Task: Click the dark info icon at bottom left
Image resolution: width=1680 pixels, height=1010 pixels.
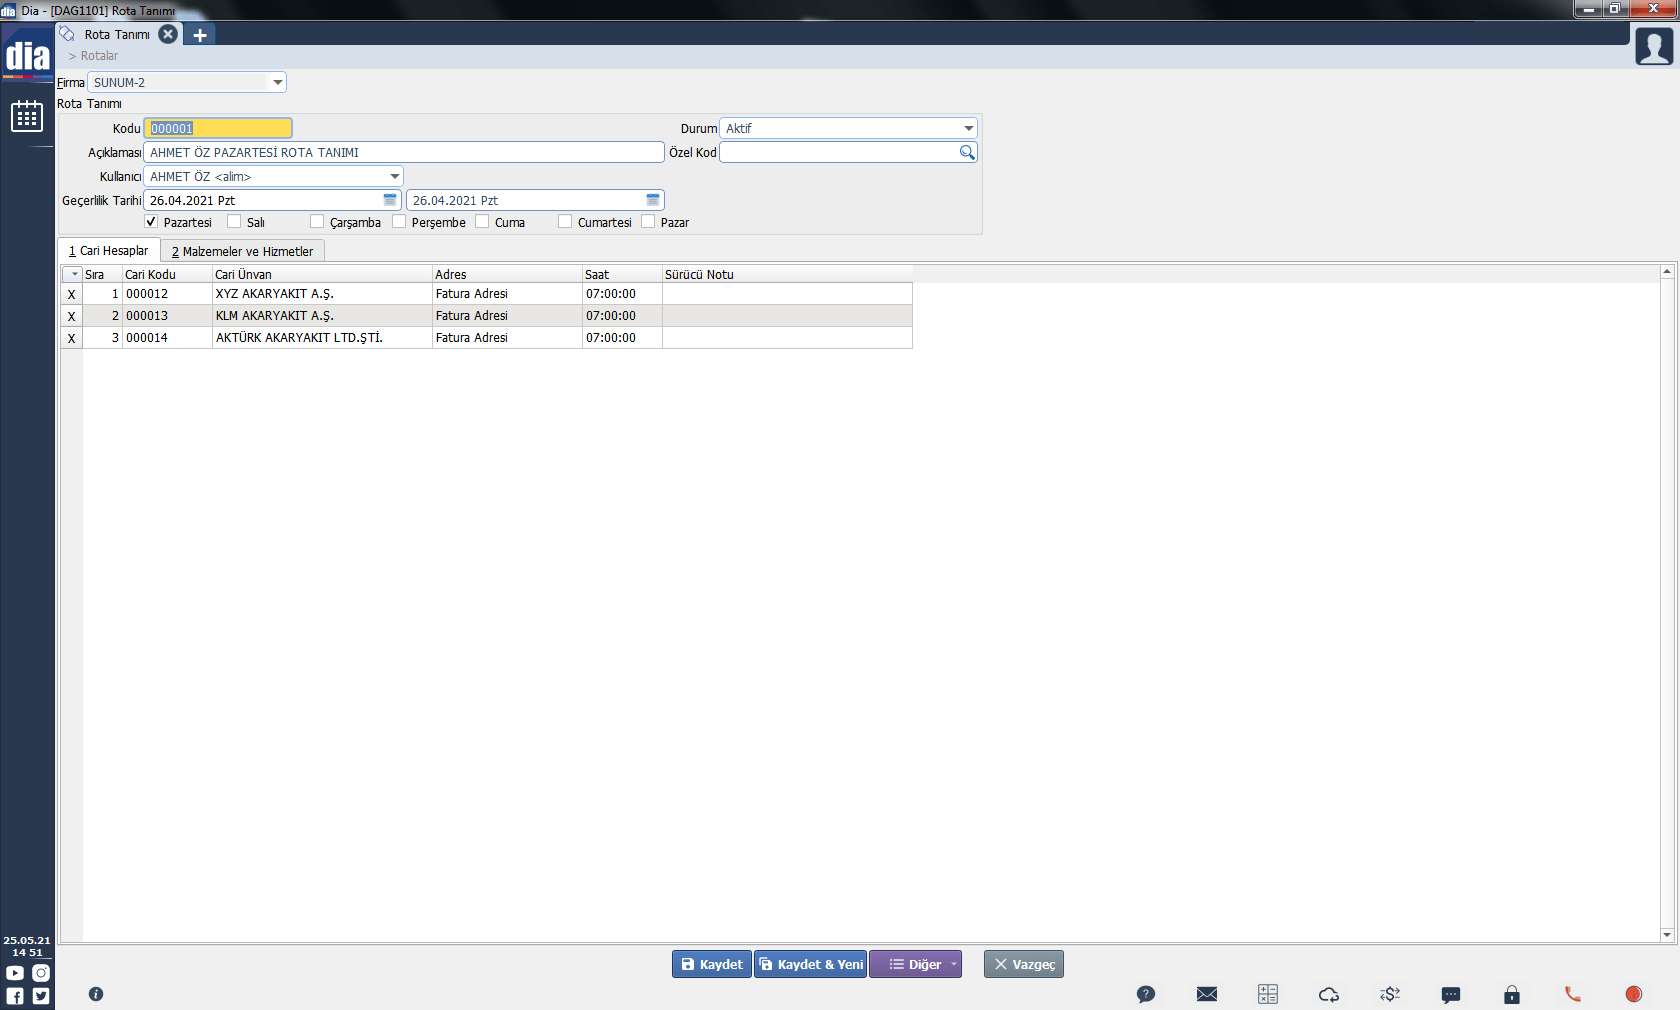Action: (x=96, y=994)
